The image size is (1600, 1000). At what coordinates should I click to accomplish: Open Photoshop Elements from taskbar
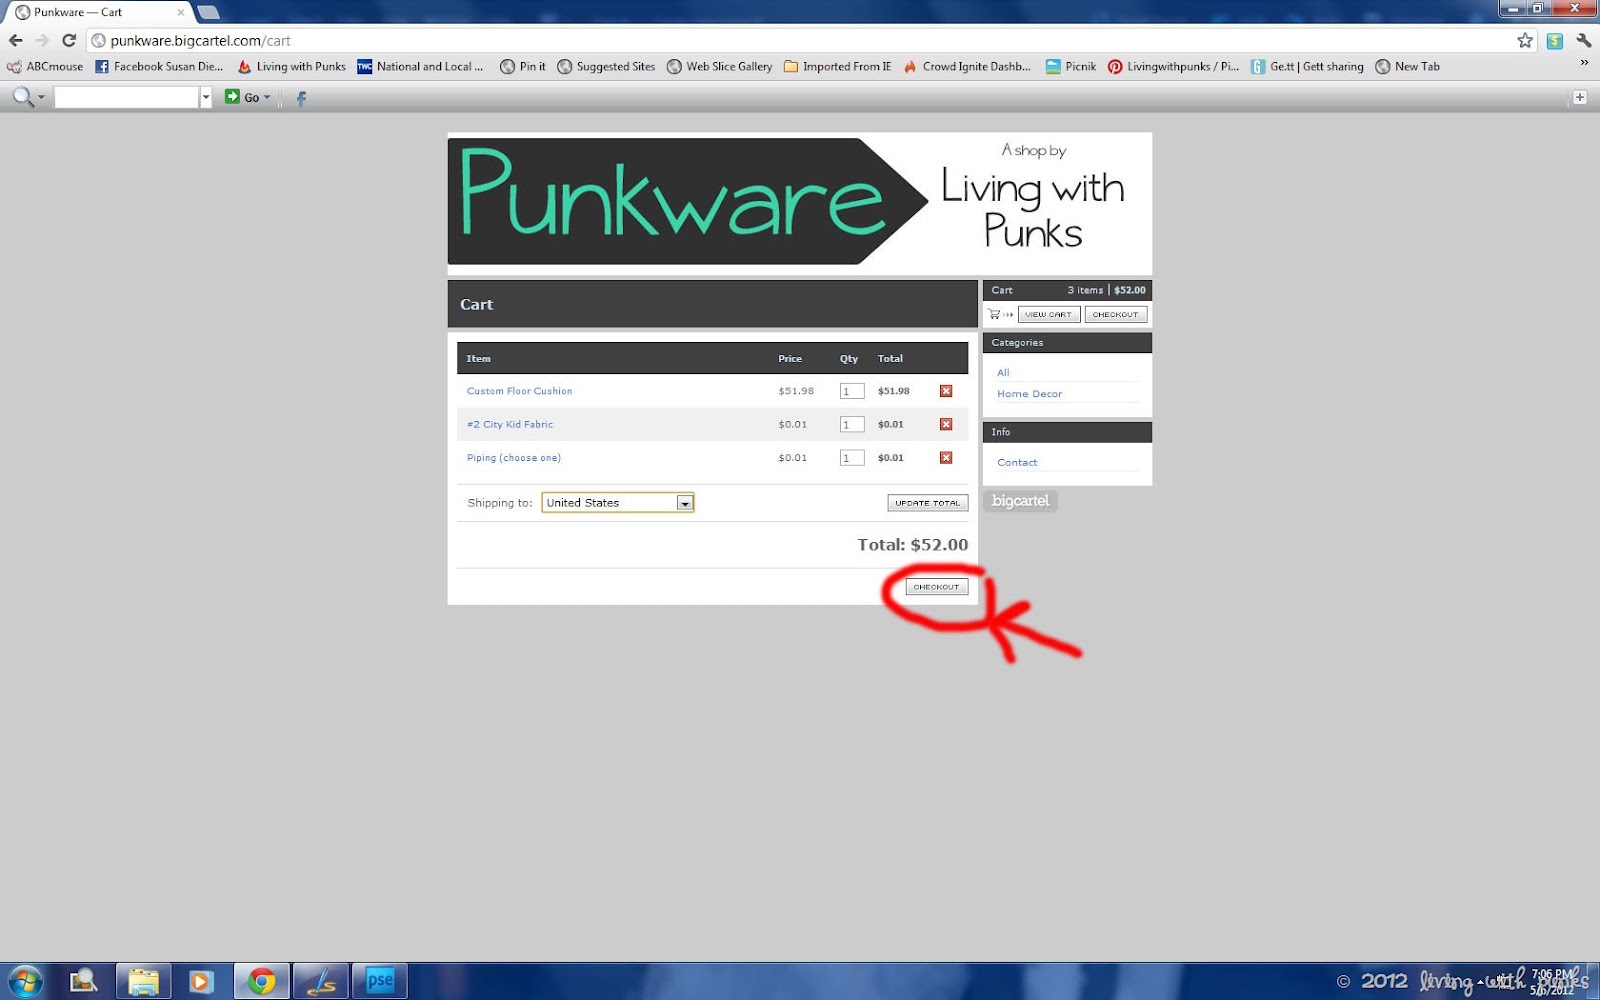[x=380, y=981]
